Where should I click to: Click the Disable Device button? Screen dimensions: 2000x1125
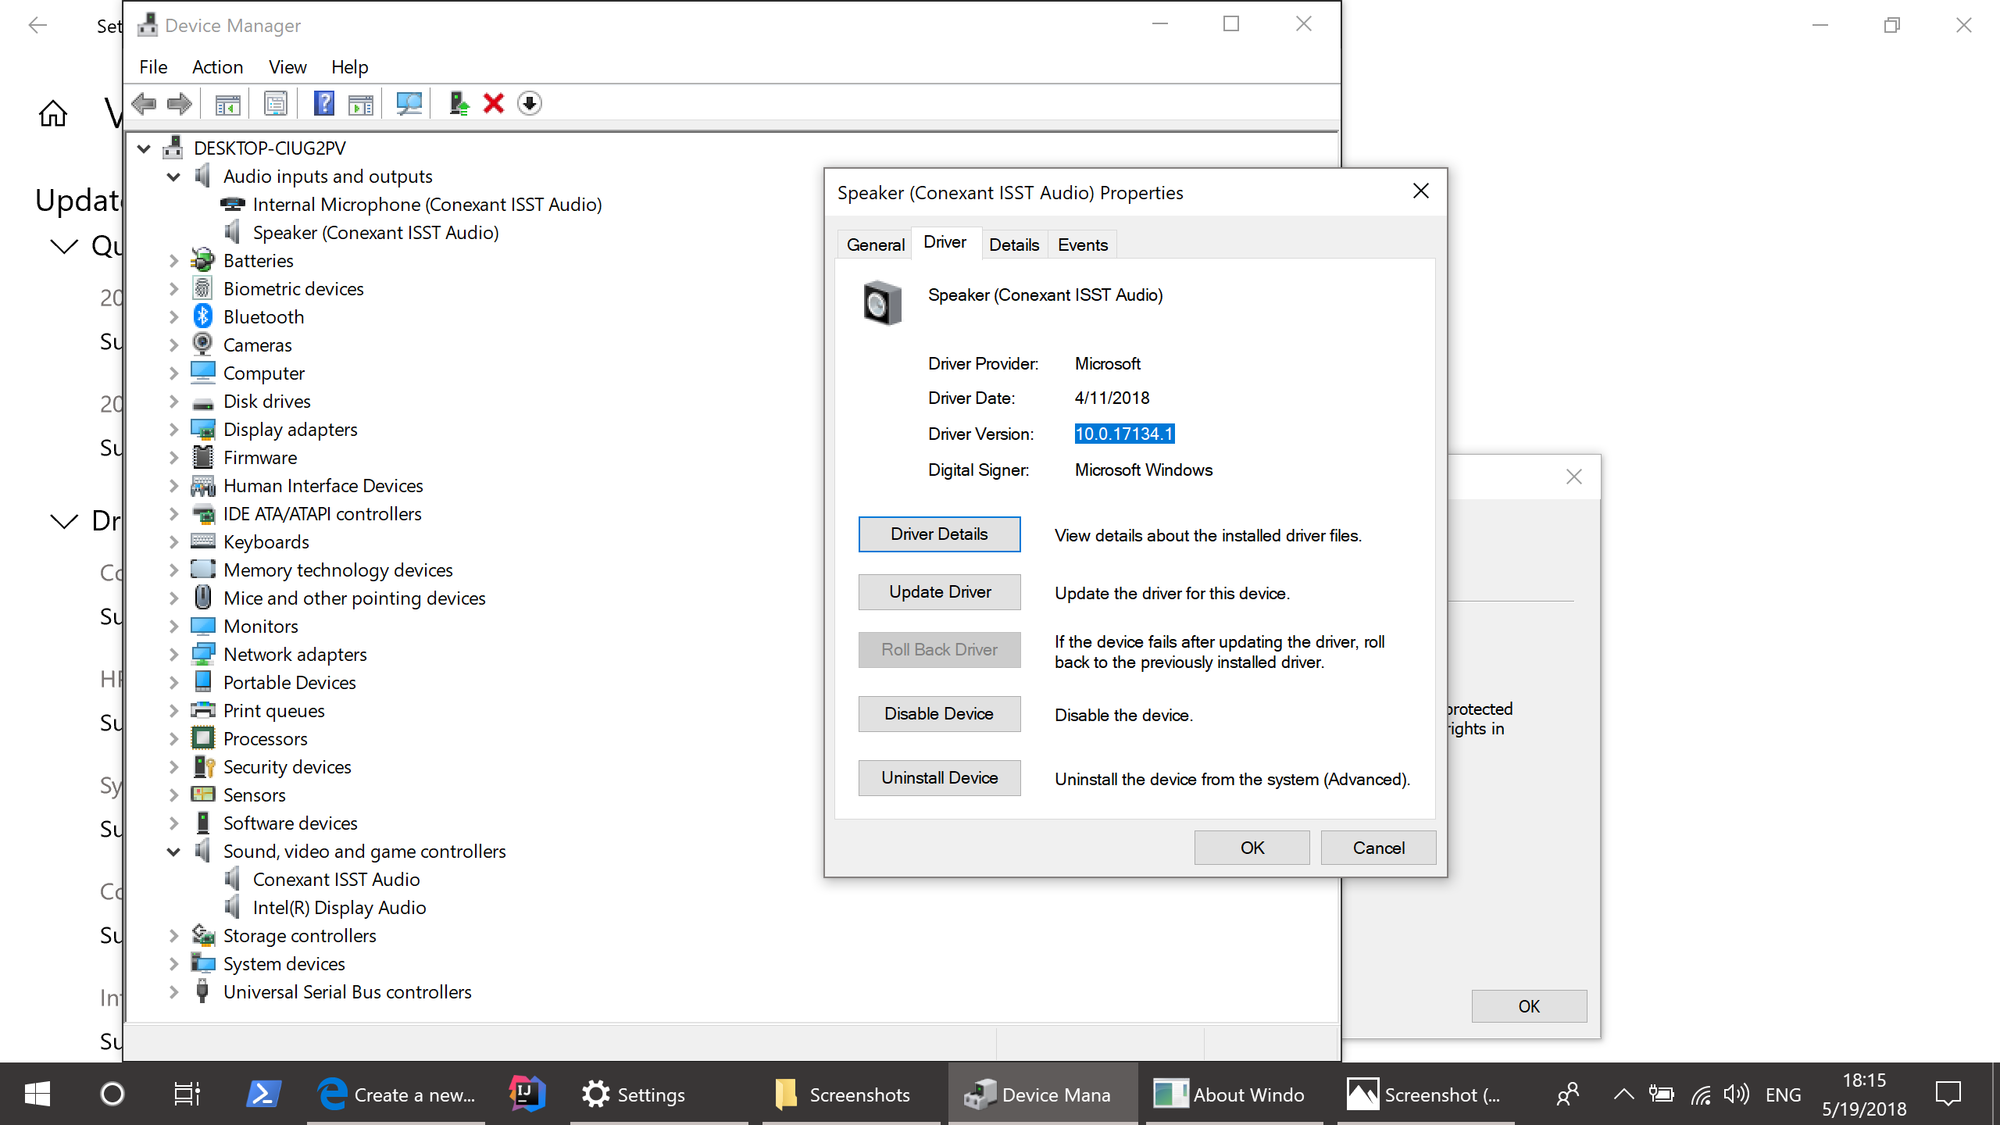(939, 713)
